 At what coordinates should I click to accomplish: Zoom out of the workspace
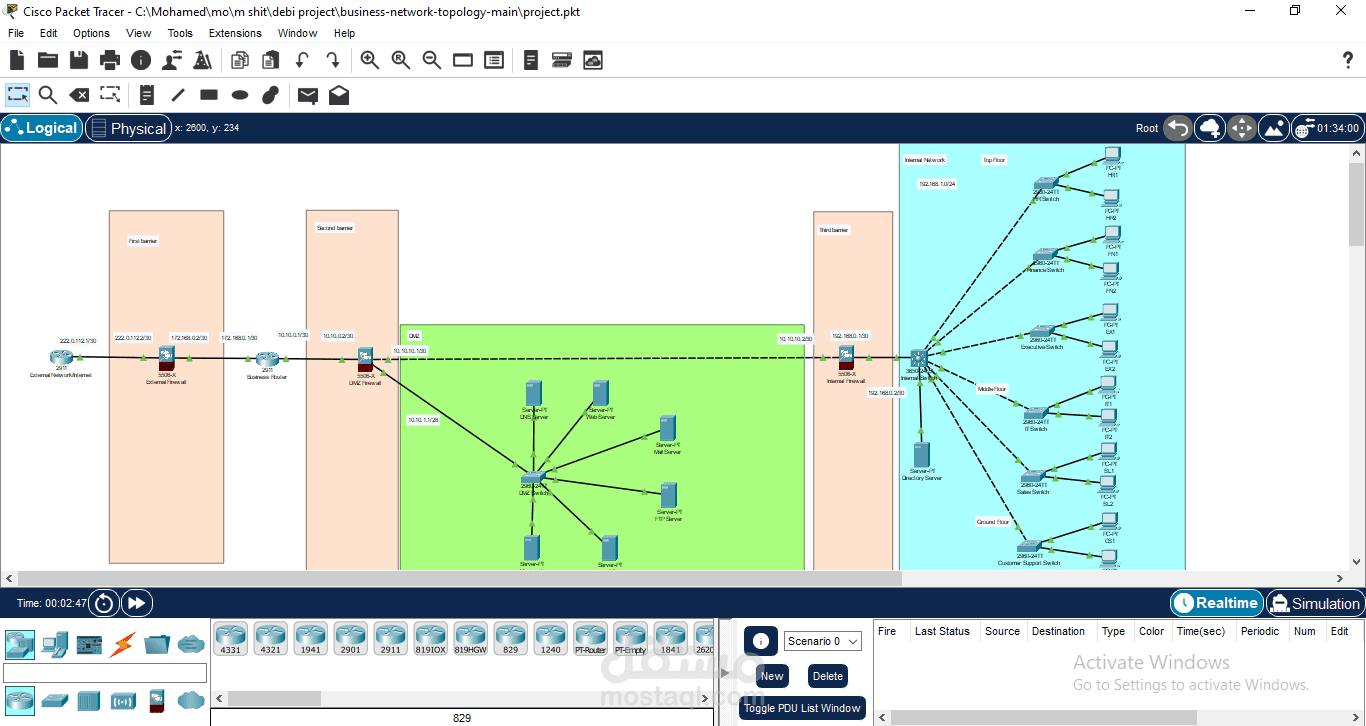pos(432,60)
